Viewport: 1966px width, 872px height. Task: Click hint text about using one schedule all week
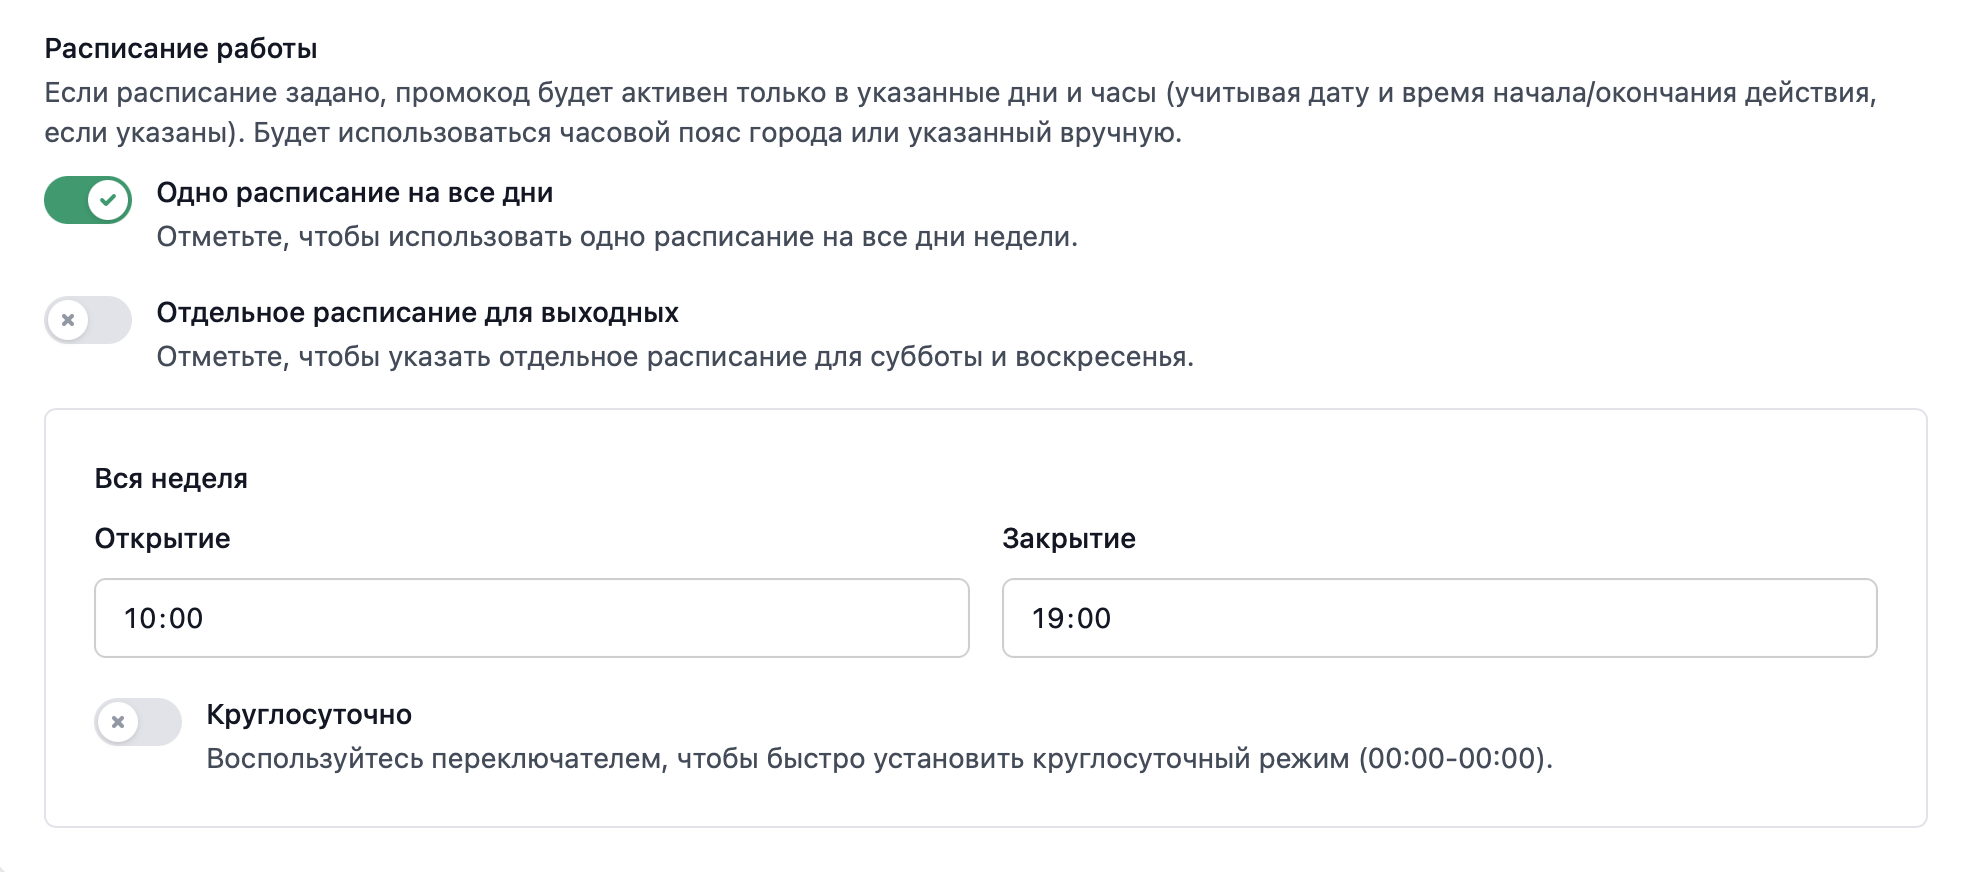(x=617, y=237)
